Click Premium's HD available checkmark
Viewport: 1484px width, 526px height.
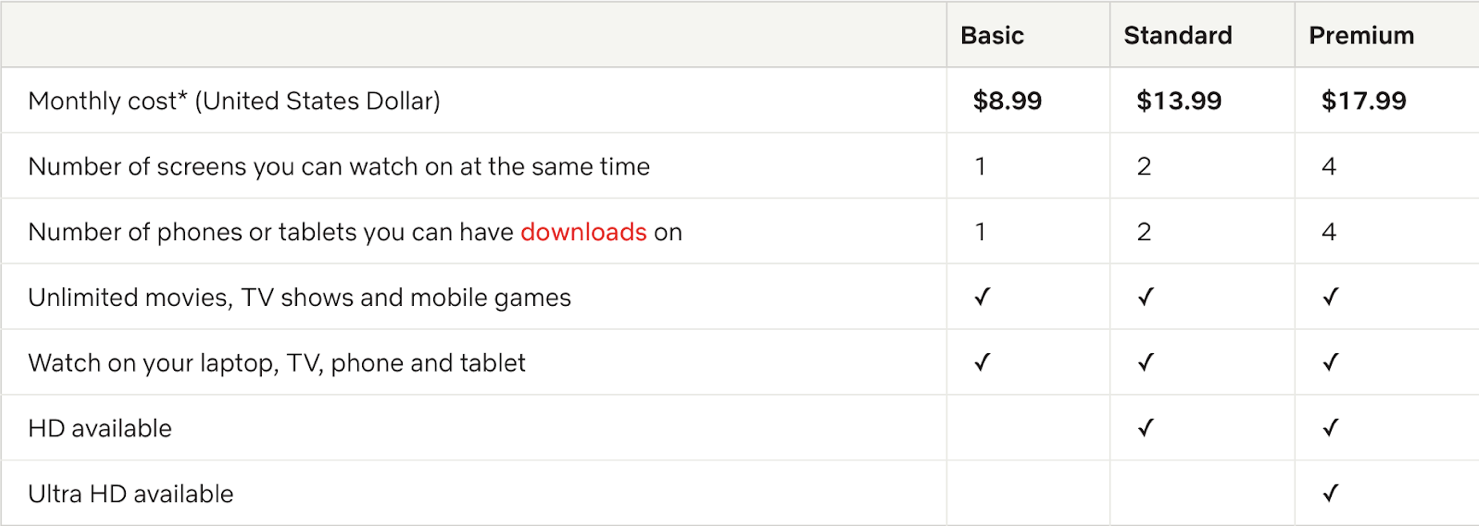click(x=1329, y=428)
